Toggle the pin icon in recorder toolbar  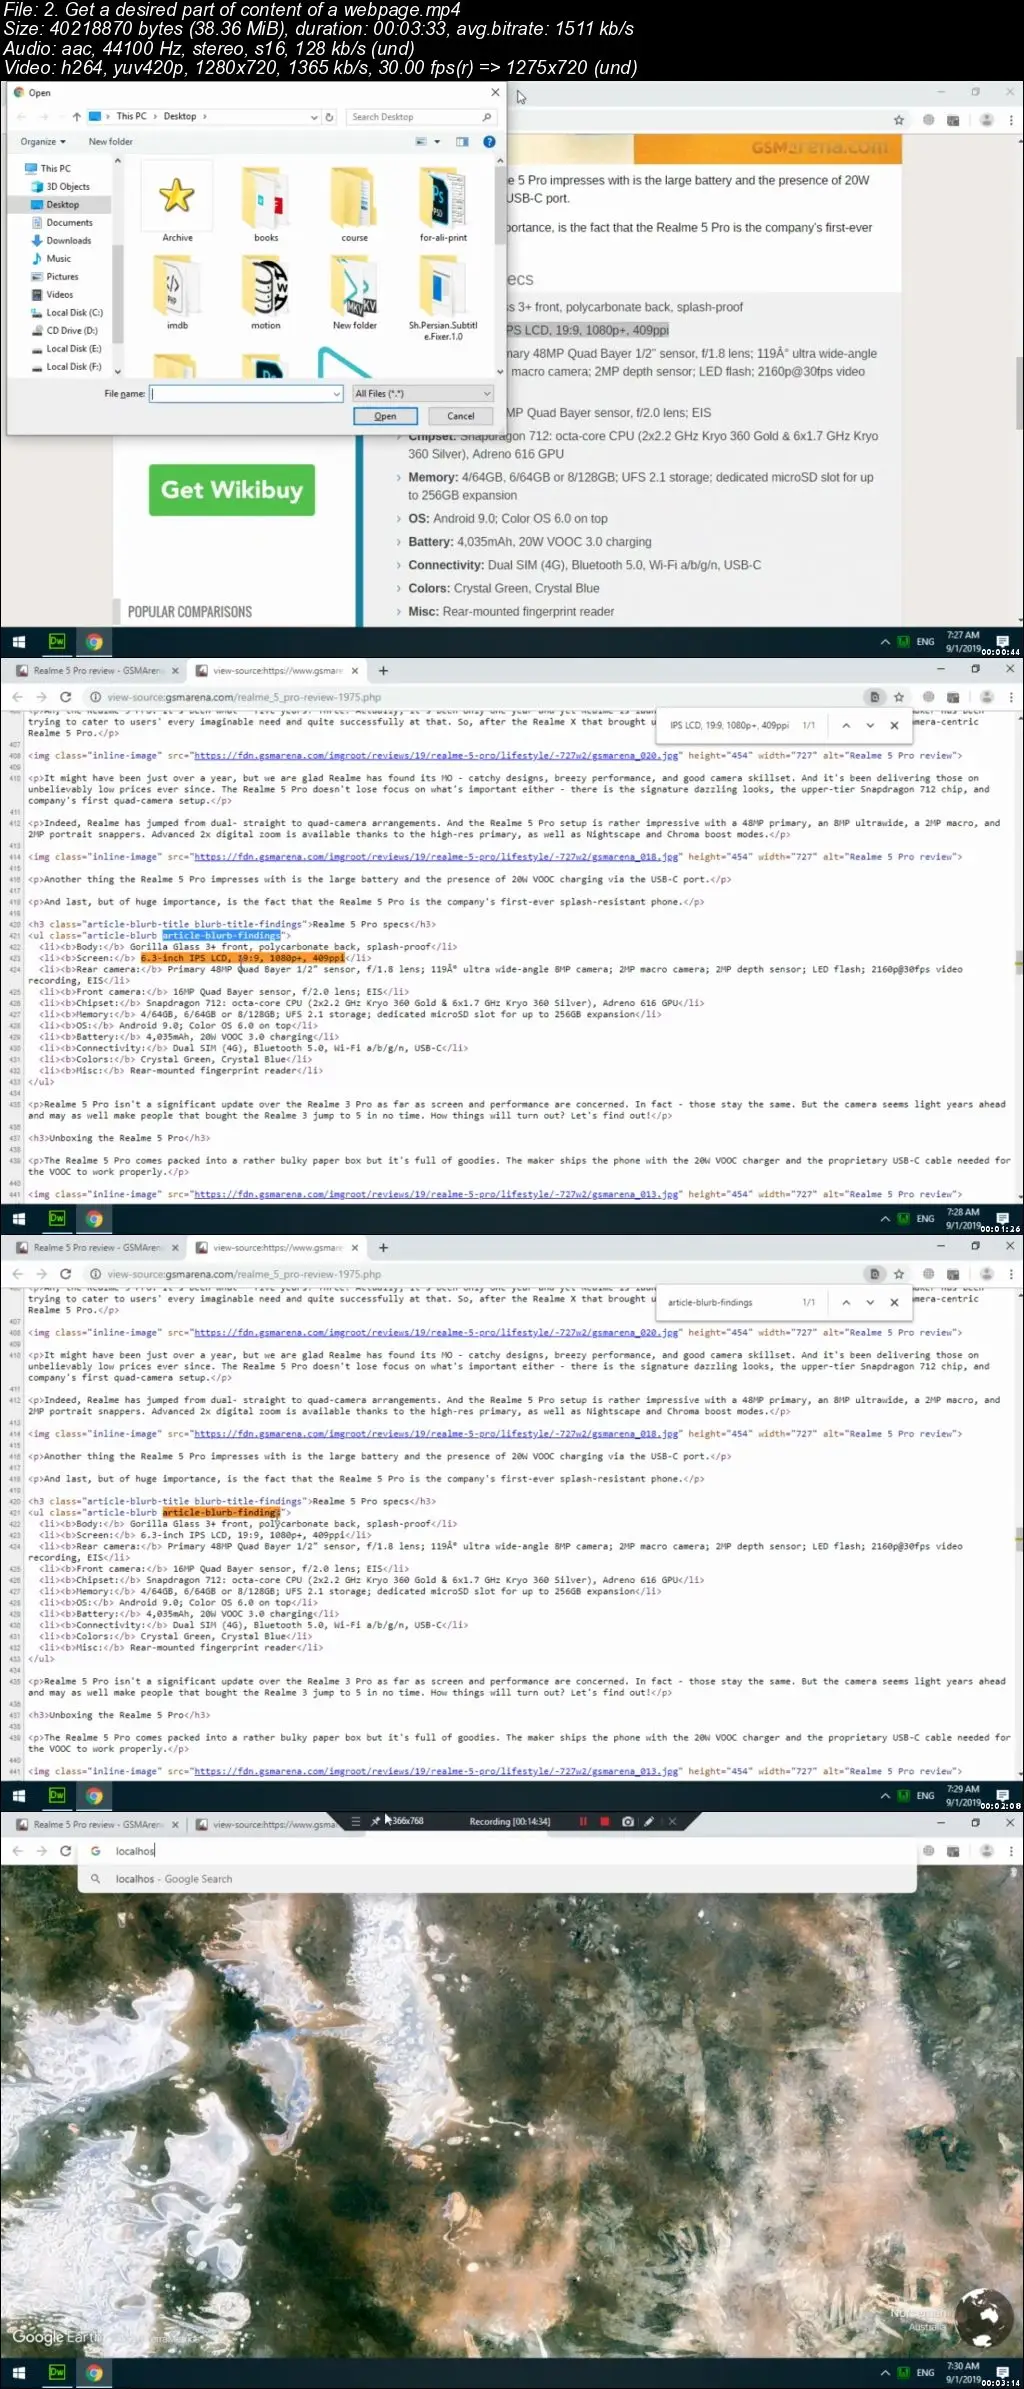pyautogui.click(x=375, y=1822)
